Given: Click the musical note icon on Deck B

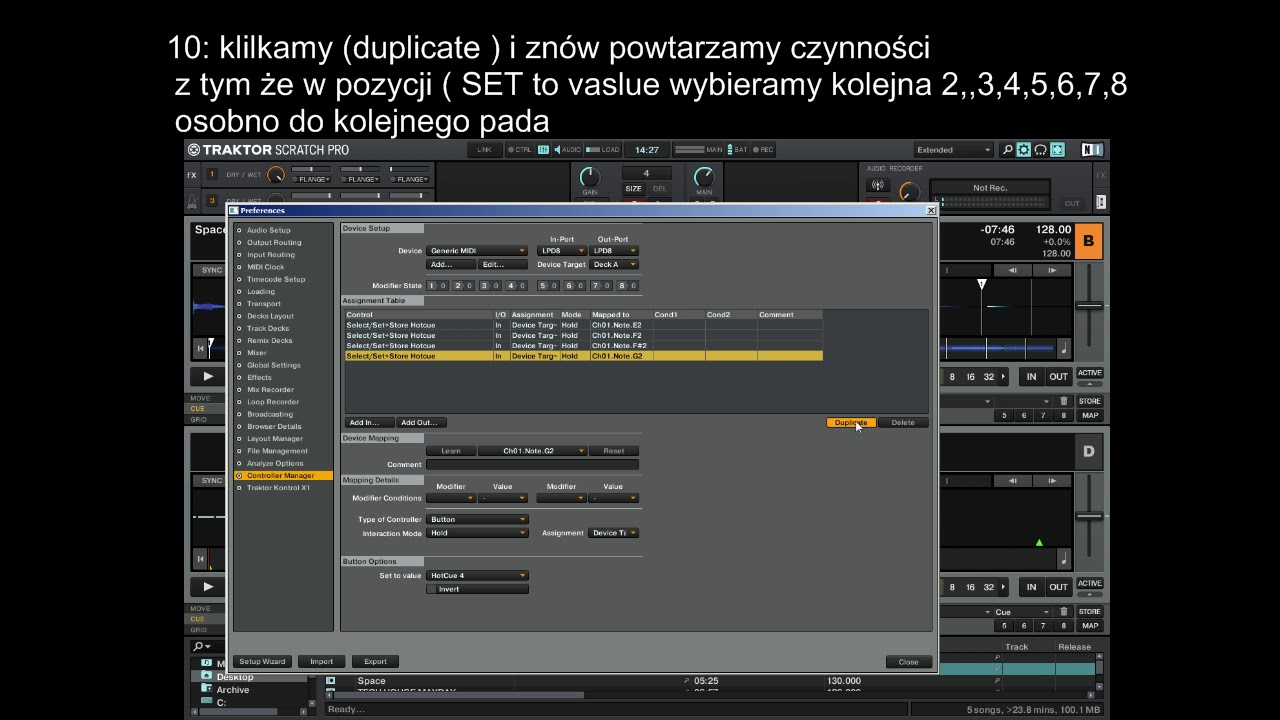Looking at the screenshot, I should pyautogui.click(x=1063, y=349).
